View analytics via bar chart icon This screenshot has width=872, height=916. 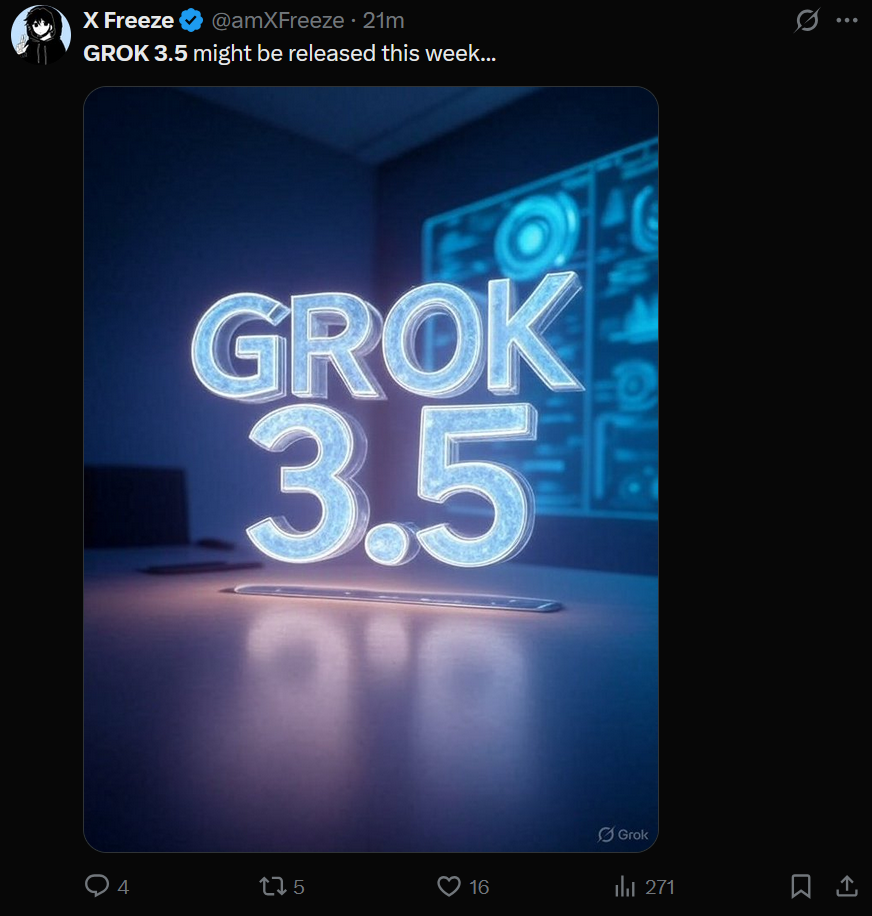pyautogui.click(x=624, y=887)
